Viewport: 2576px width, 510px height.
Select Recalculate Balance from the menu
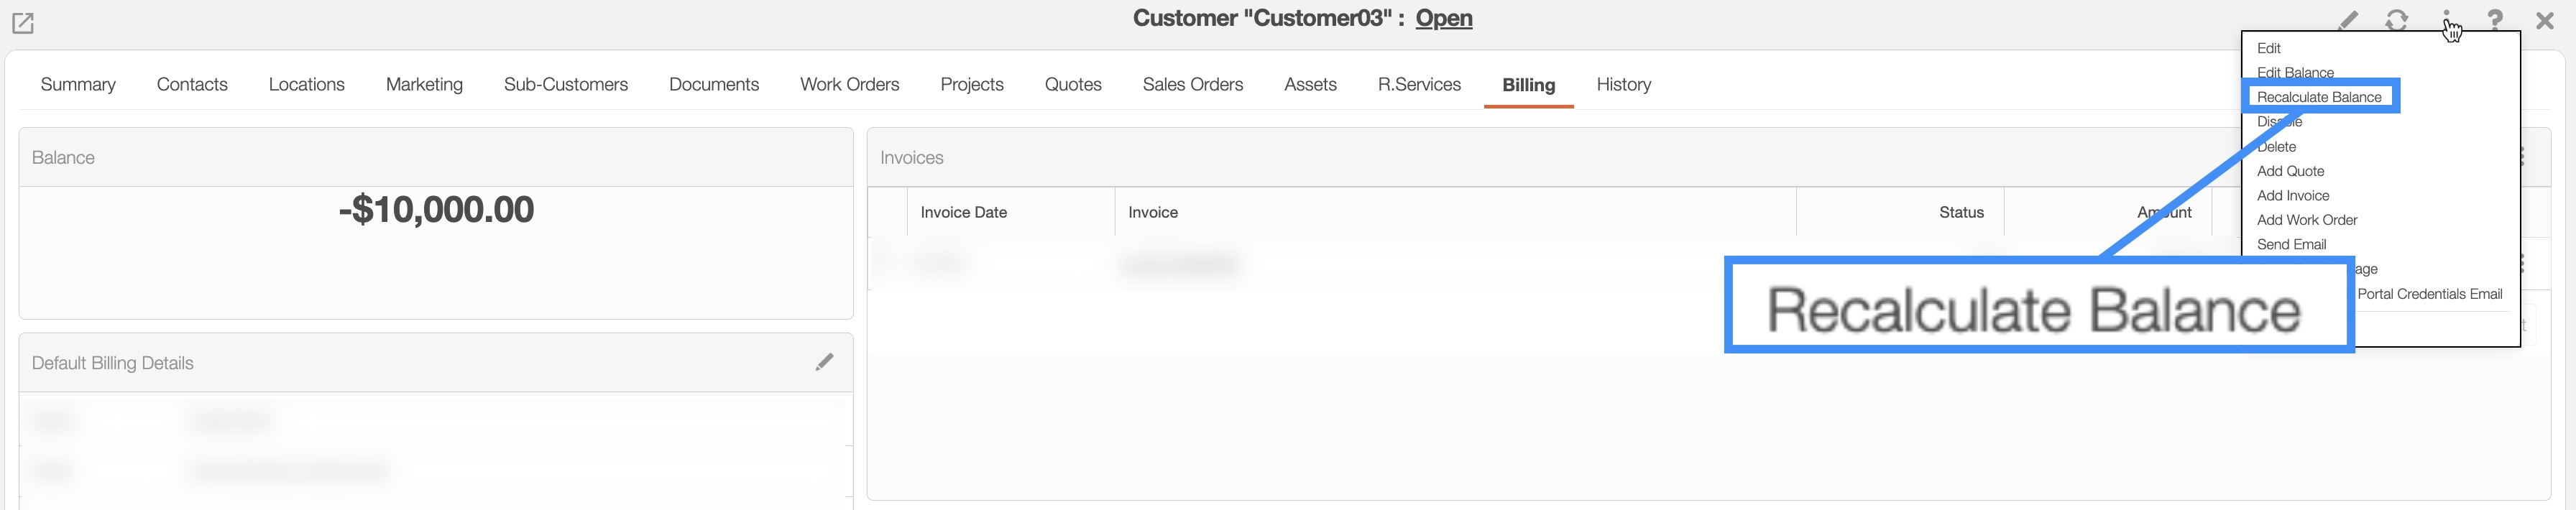[x=2318, y=97]
